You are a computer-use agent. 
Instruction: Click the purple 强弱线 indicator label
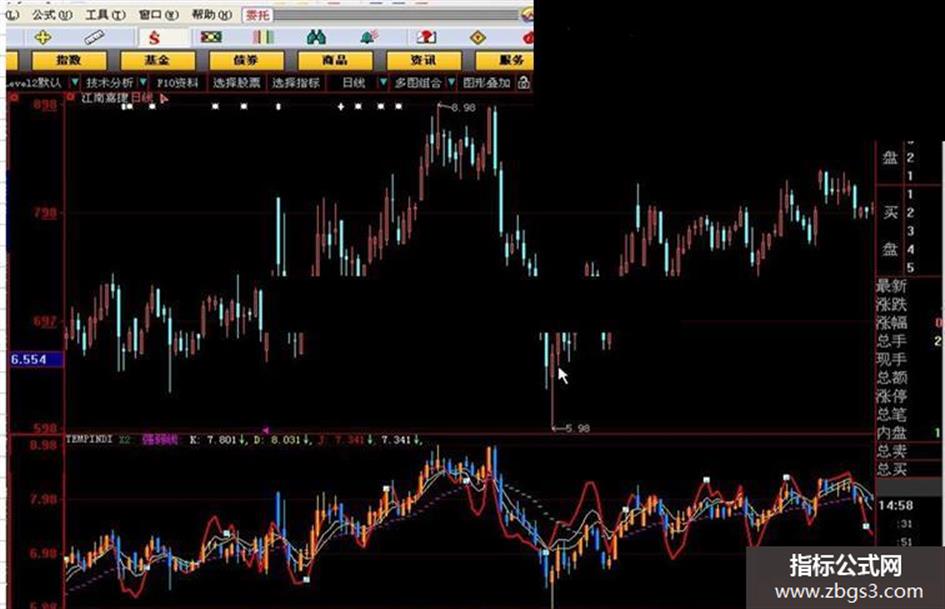pyautogui.click(x=160, y=440)
